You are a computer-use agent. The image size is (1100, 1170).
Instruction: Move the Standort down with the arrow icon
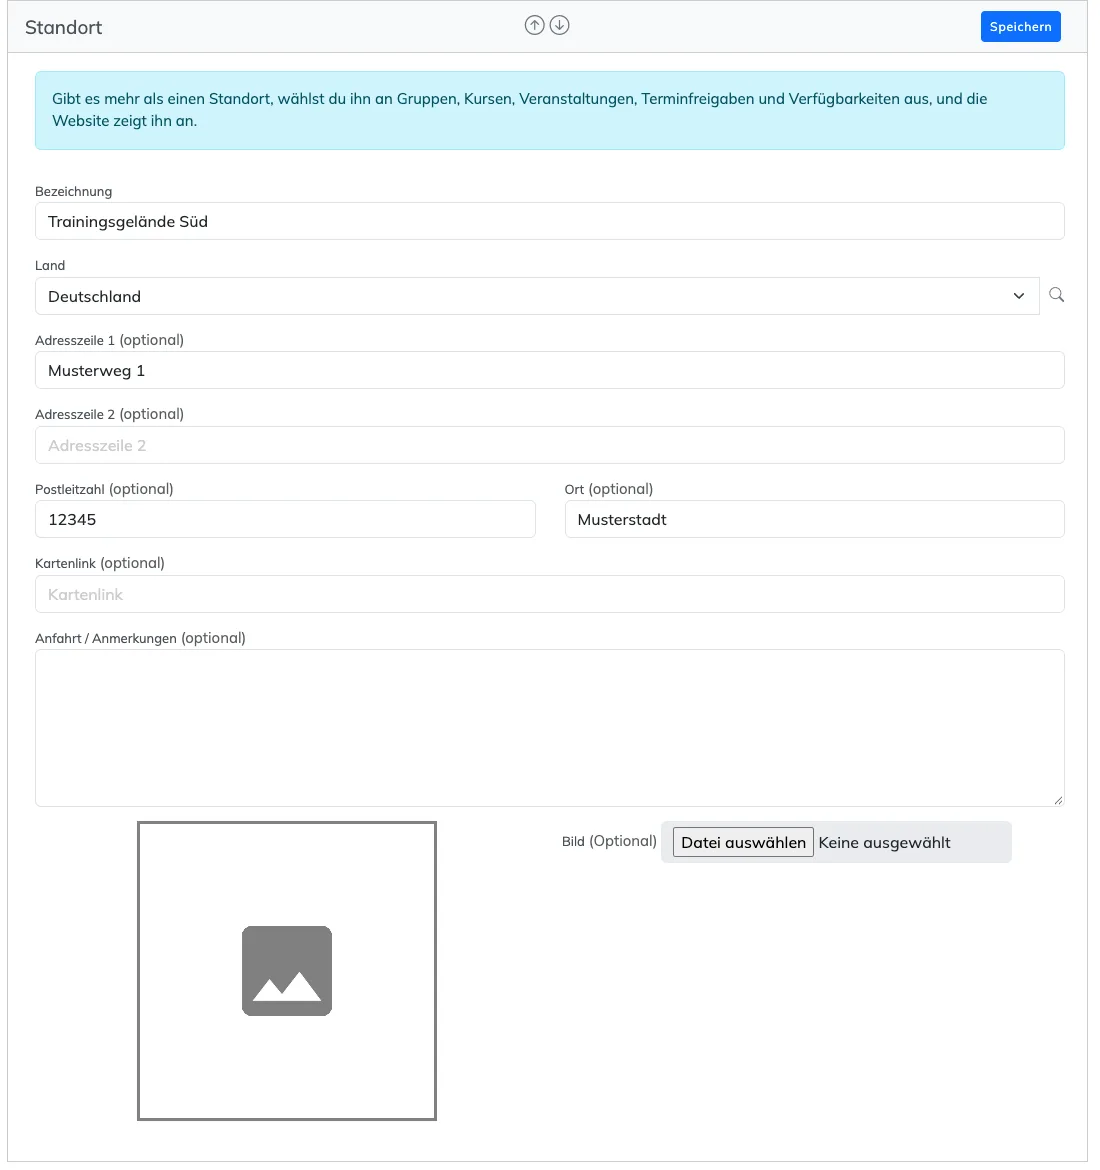560,25
